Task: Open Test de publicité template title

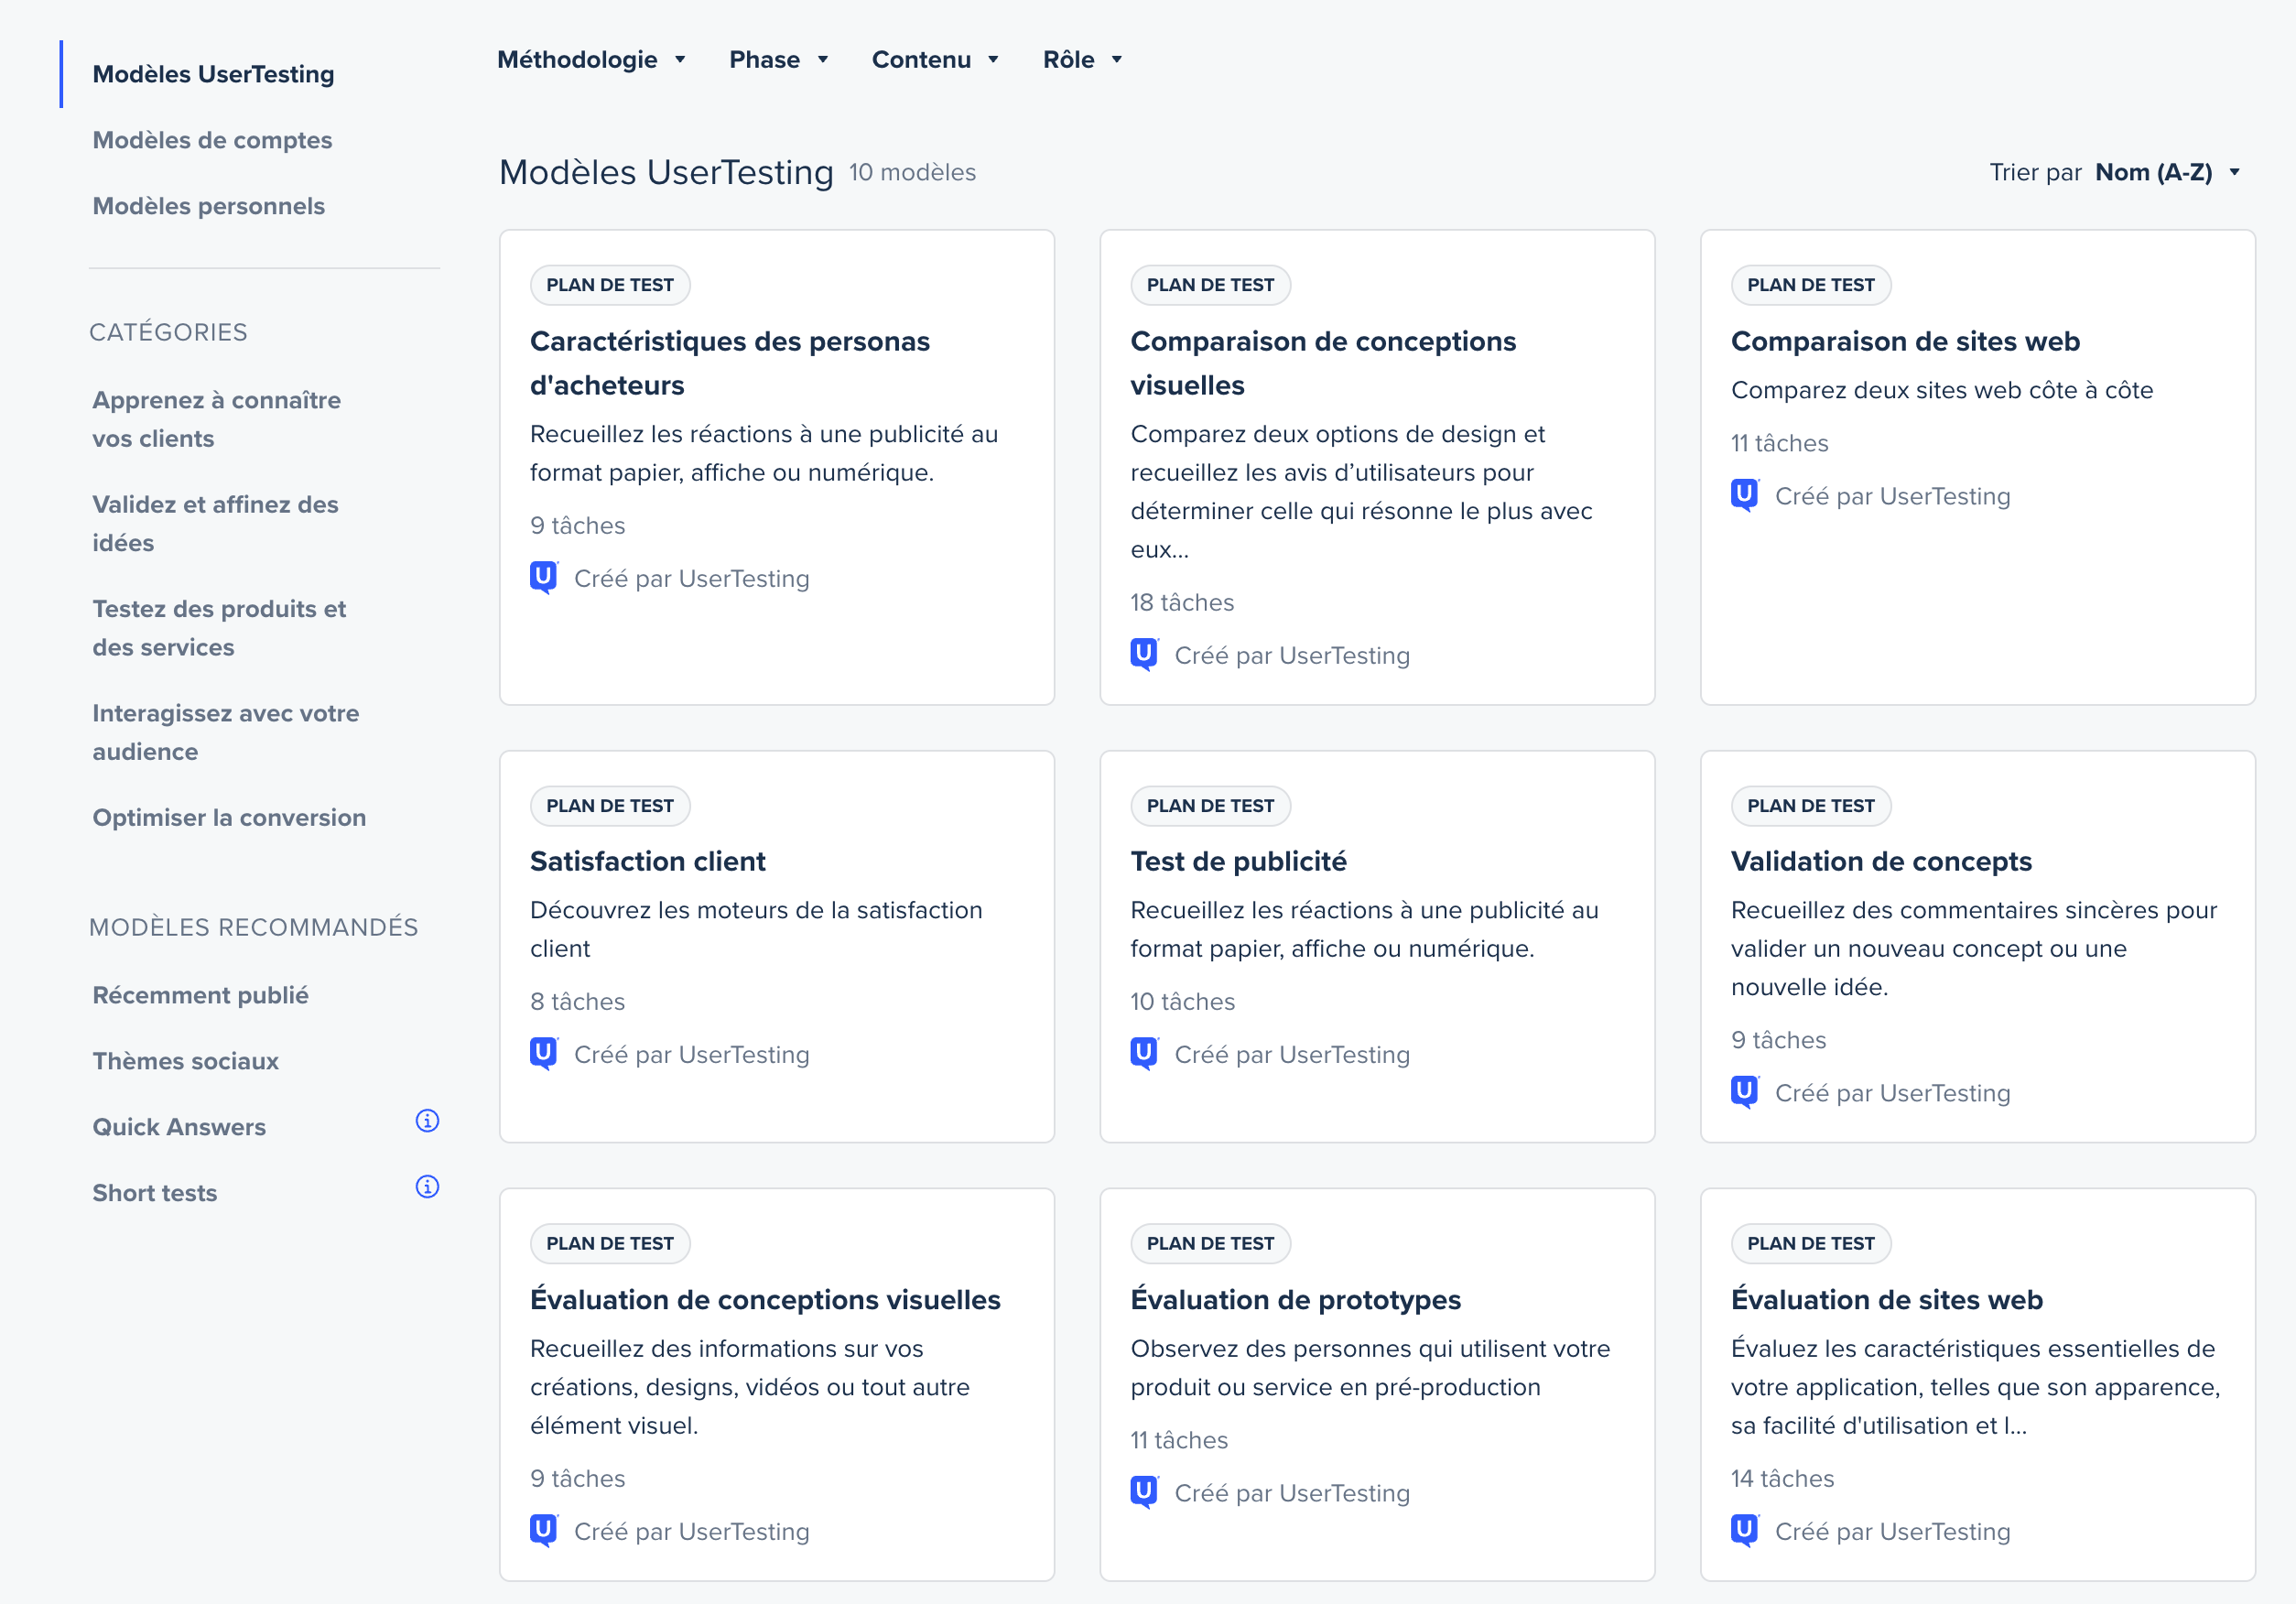Action: click(1238, 861)
